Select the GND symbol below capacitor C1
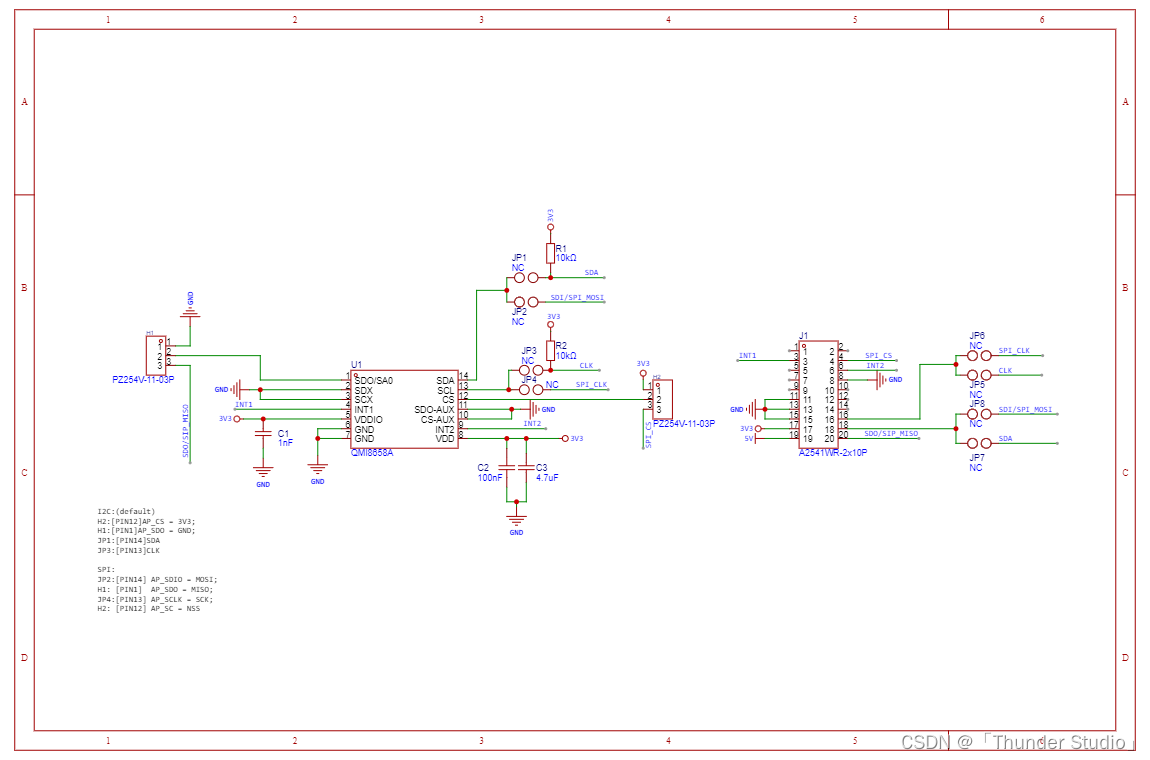1150x760 pixels. pos(263,474)
